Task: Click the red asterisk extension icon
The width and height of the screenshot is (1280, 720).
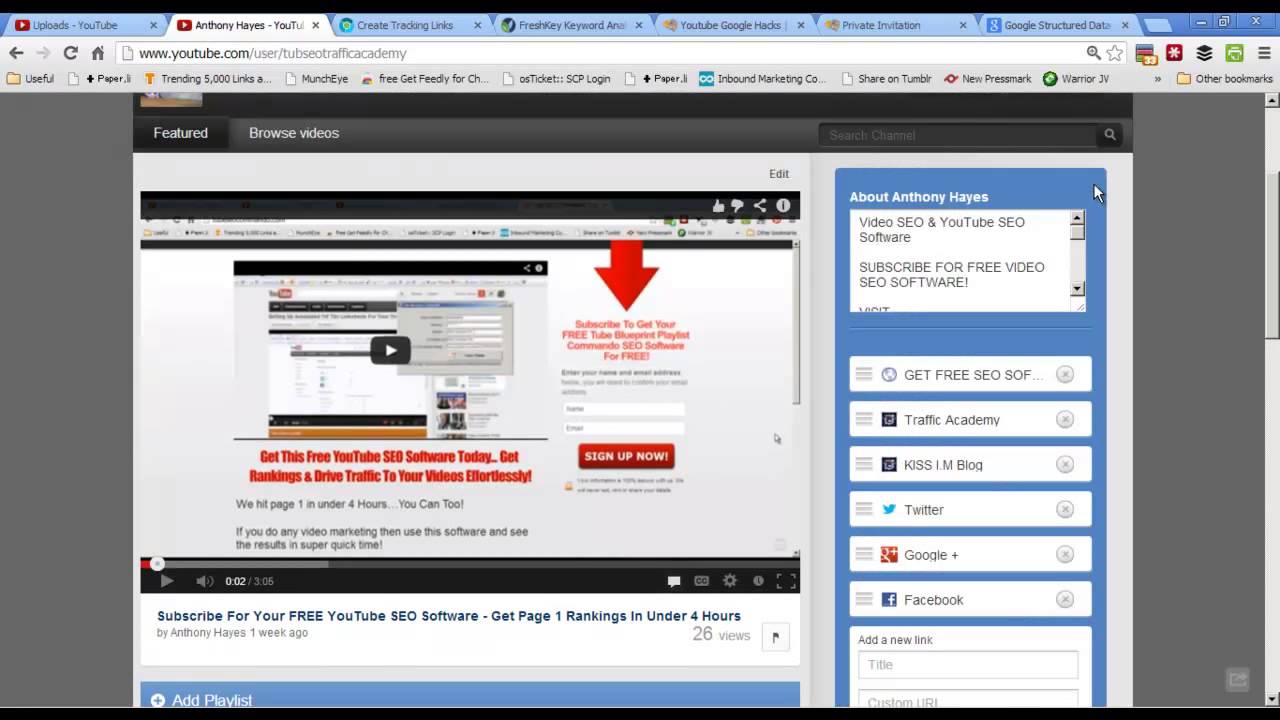Action: click(1175, 53)
